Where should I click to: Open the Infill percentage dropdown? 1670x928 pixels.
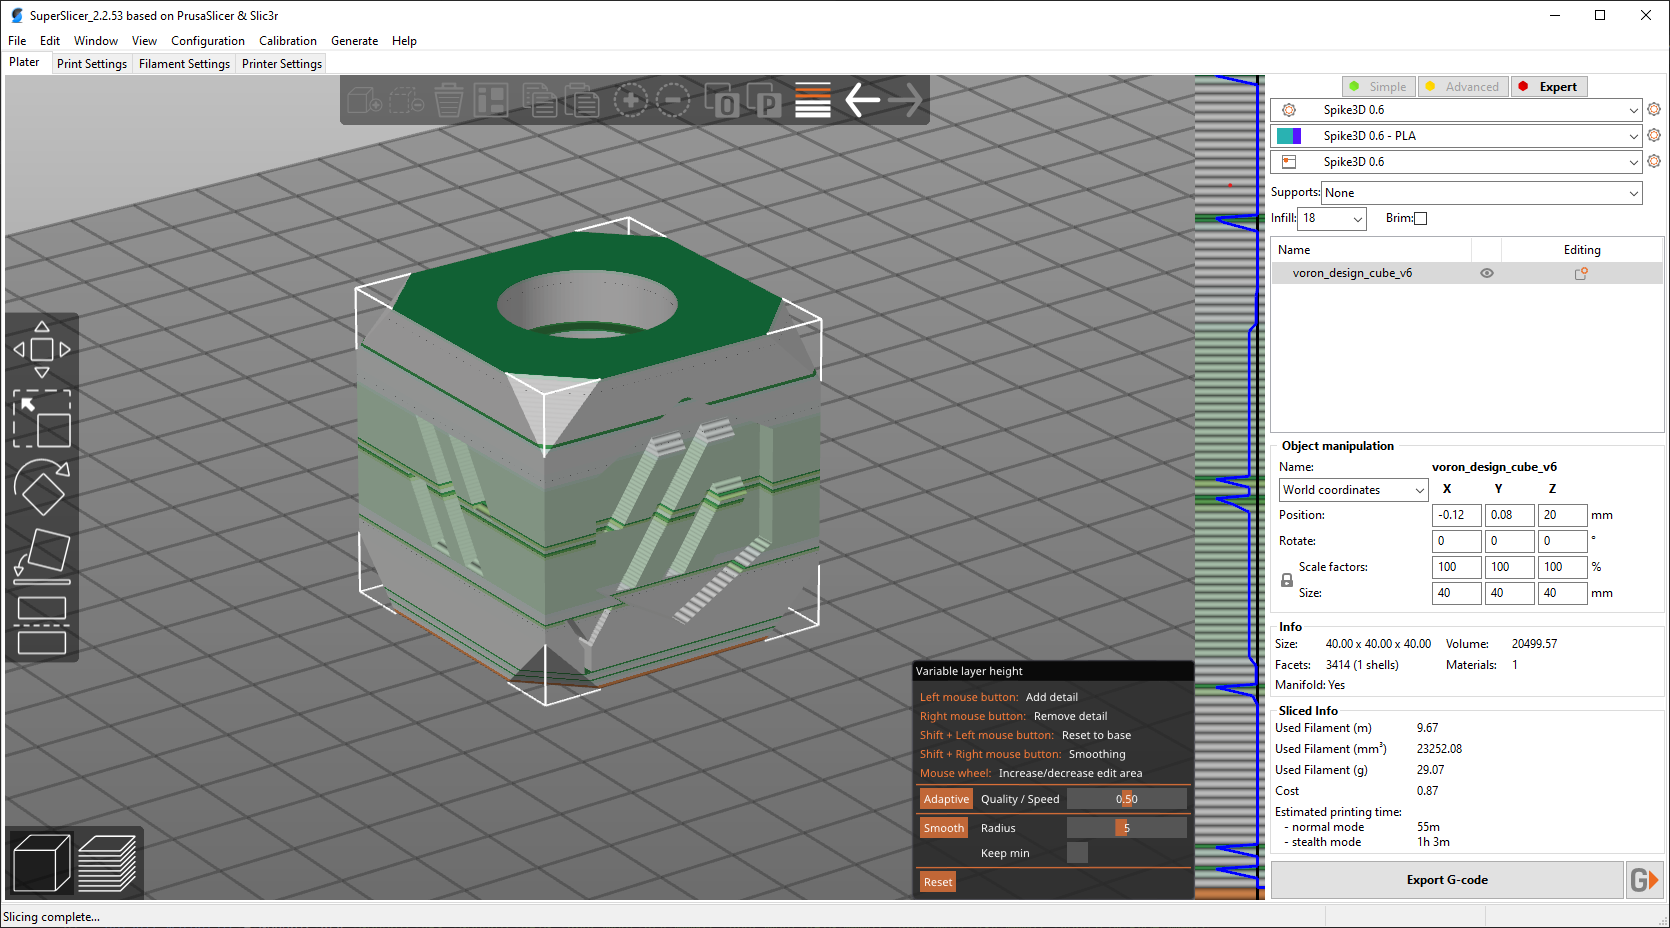click(1332, 218)
